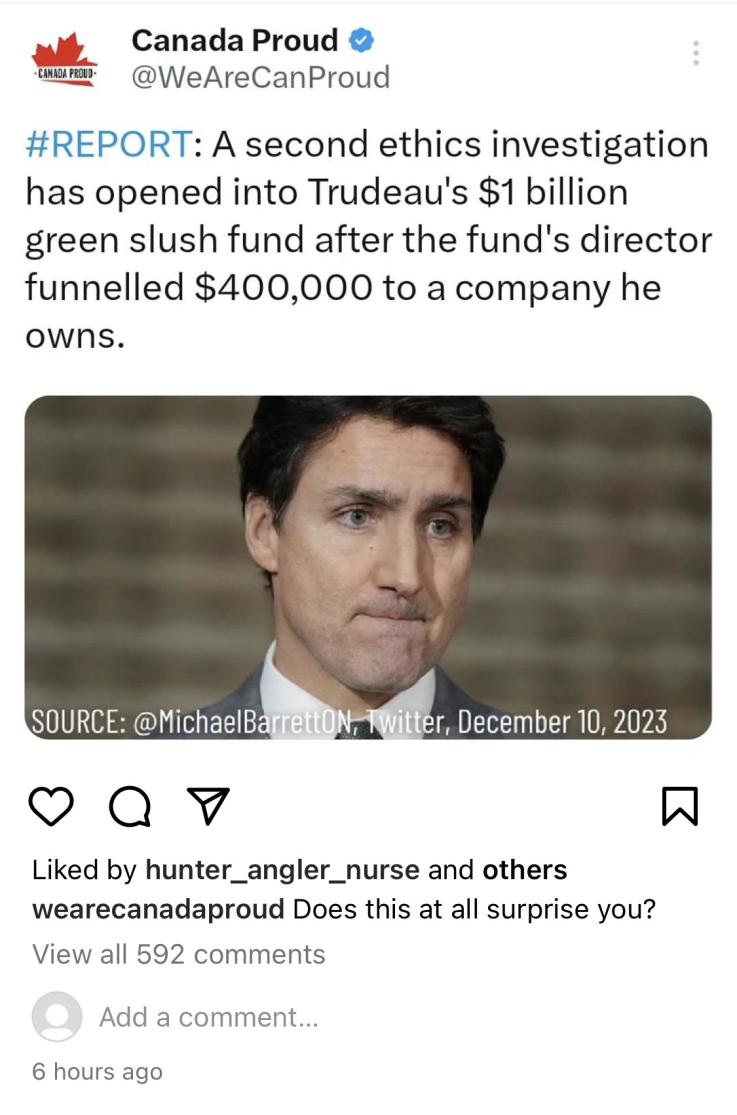Viewport: 737px width, 1115px height.
Task: Share post using the paper plane icon
Action: [x=208, y=806]
